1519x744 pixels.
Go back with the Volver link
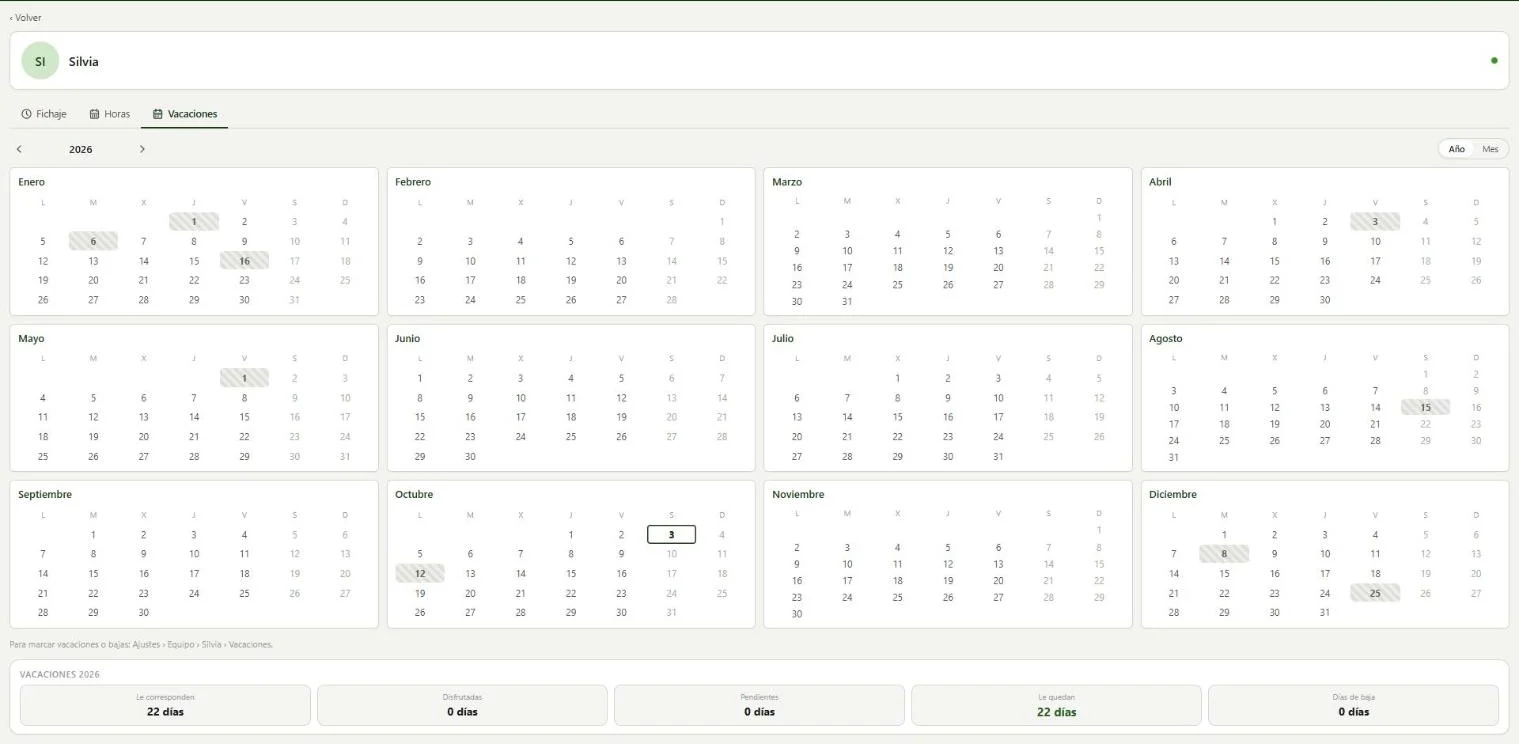26,18
